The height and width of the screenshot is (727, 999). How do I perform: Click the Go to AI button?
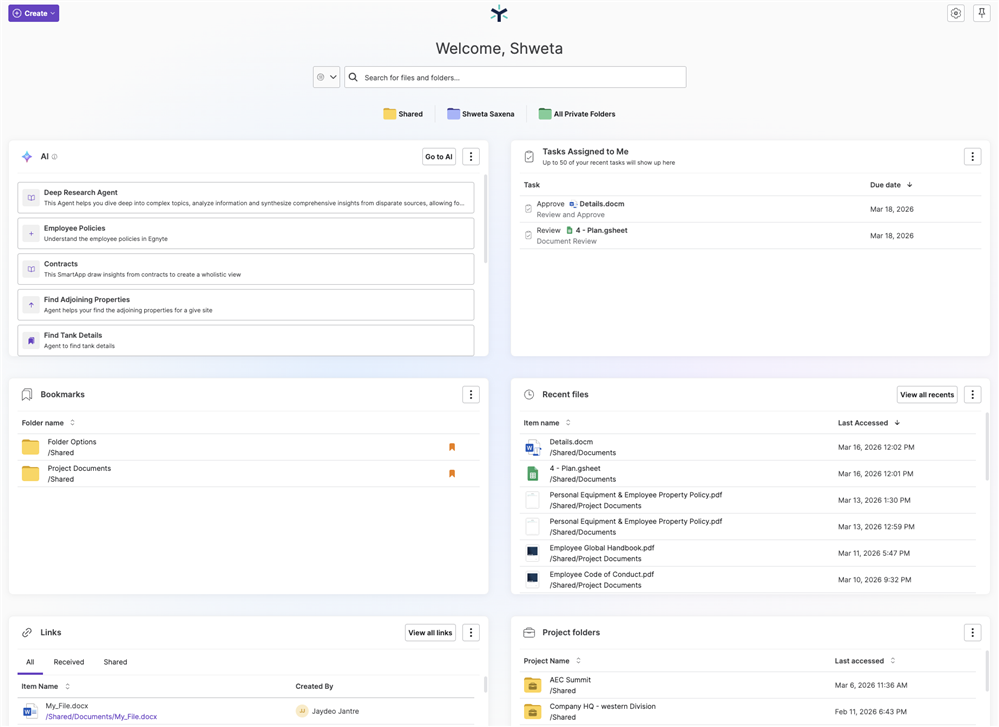[x=438, y=156]
